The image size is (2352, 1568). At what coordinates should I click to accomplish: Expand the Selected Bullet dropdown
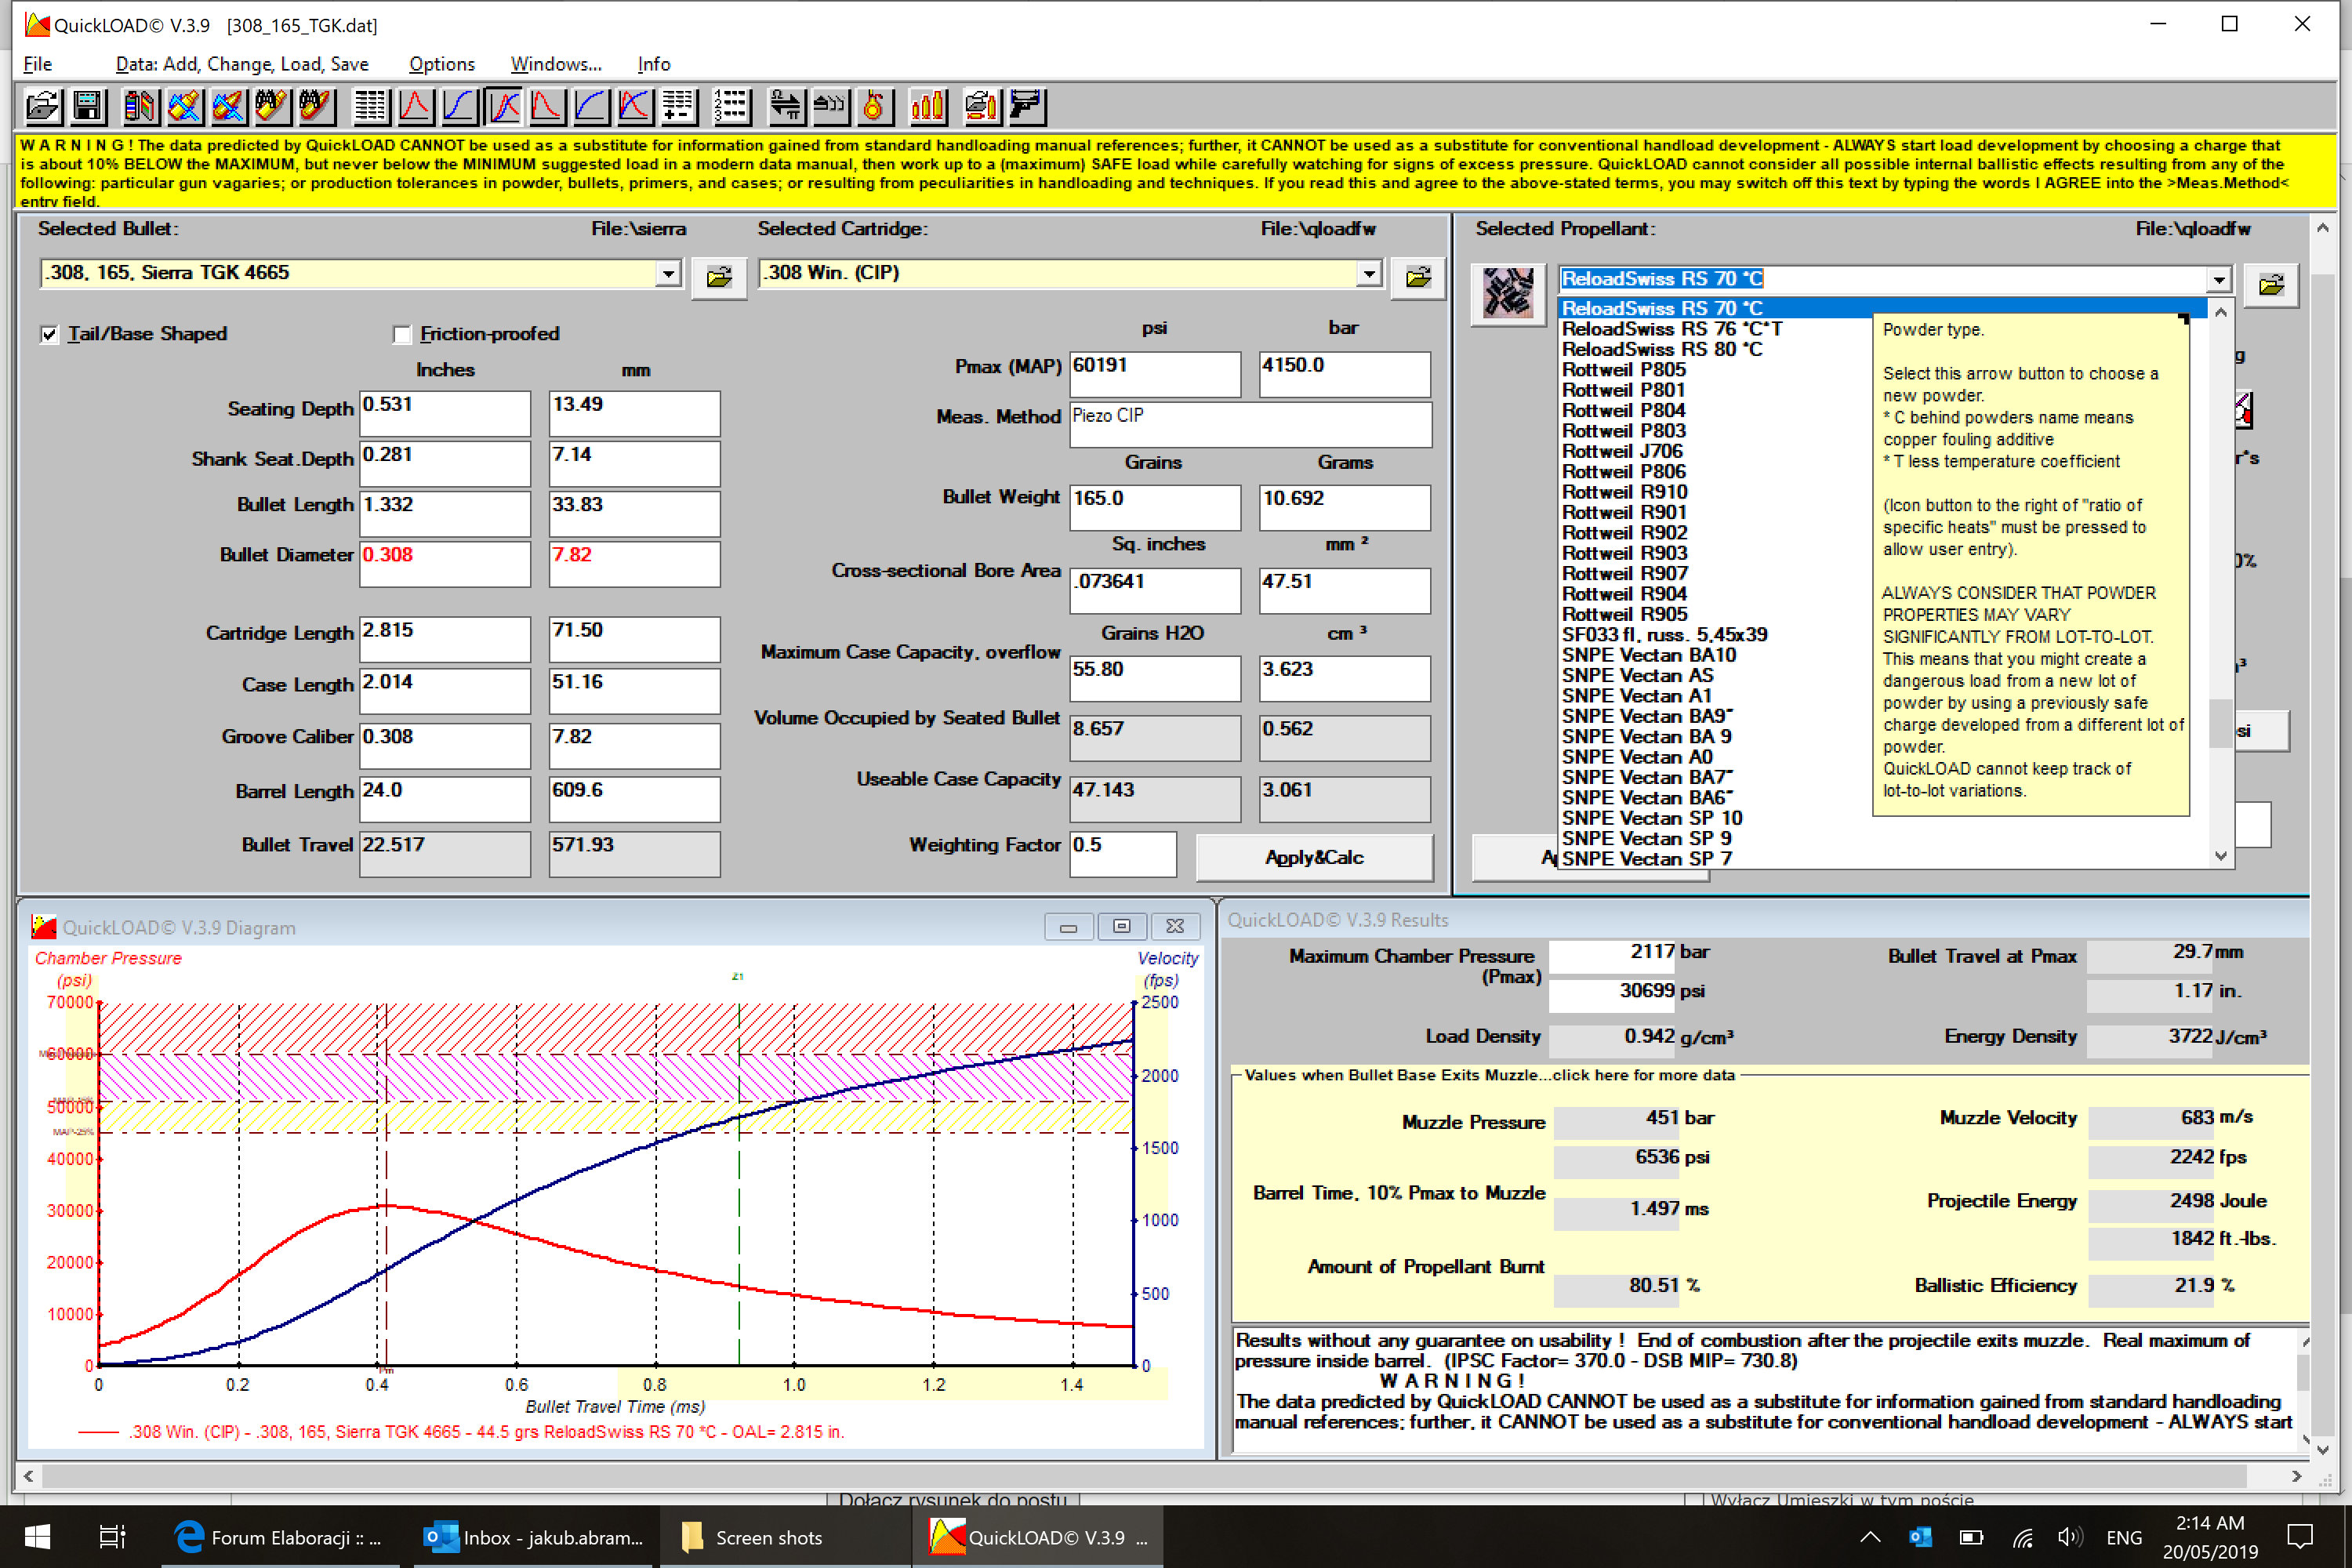(668, 273)
